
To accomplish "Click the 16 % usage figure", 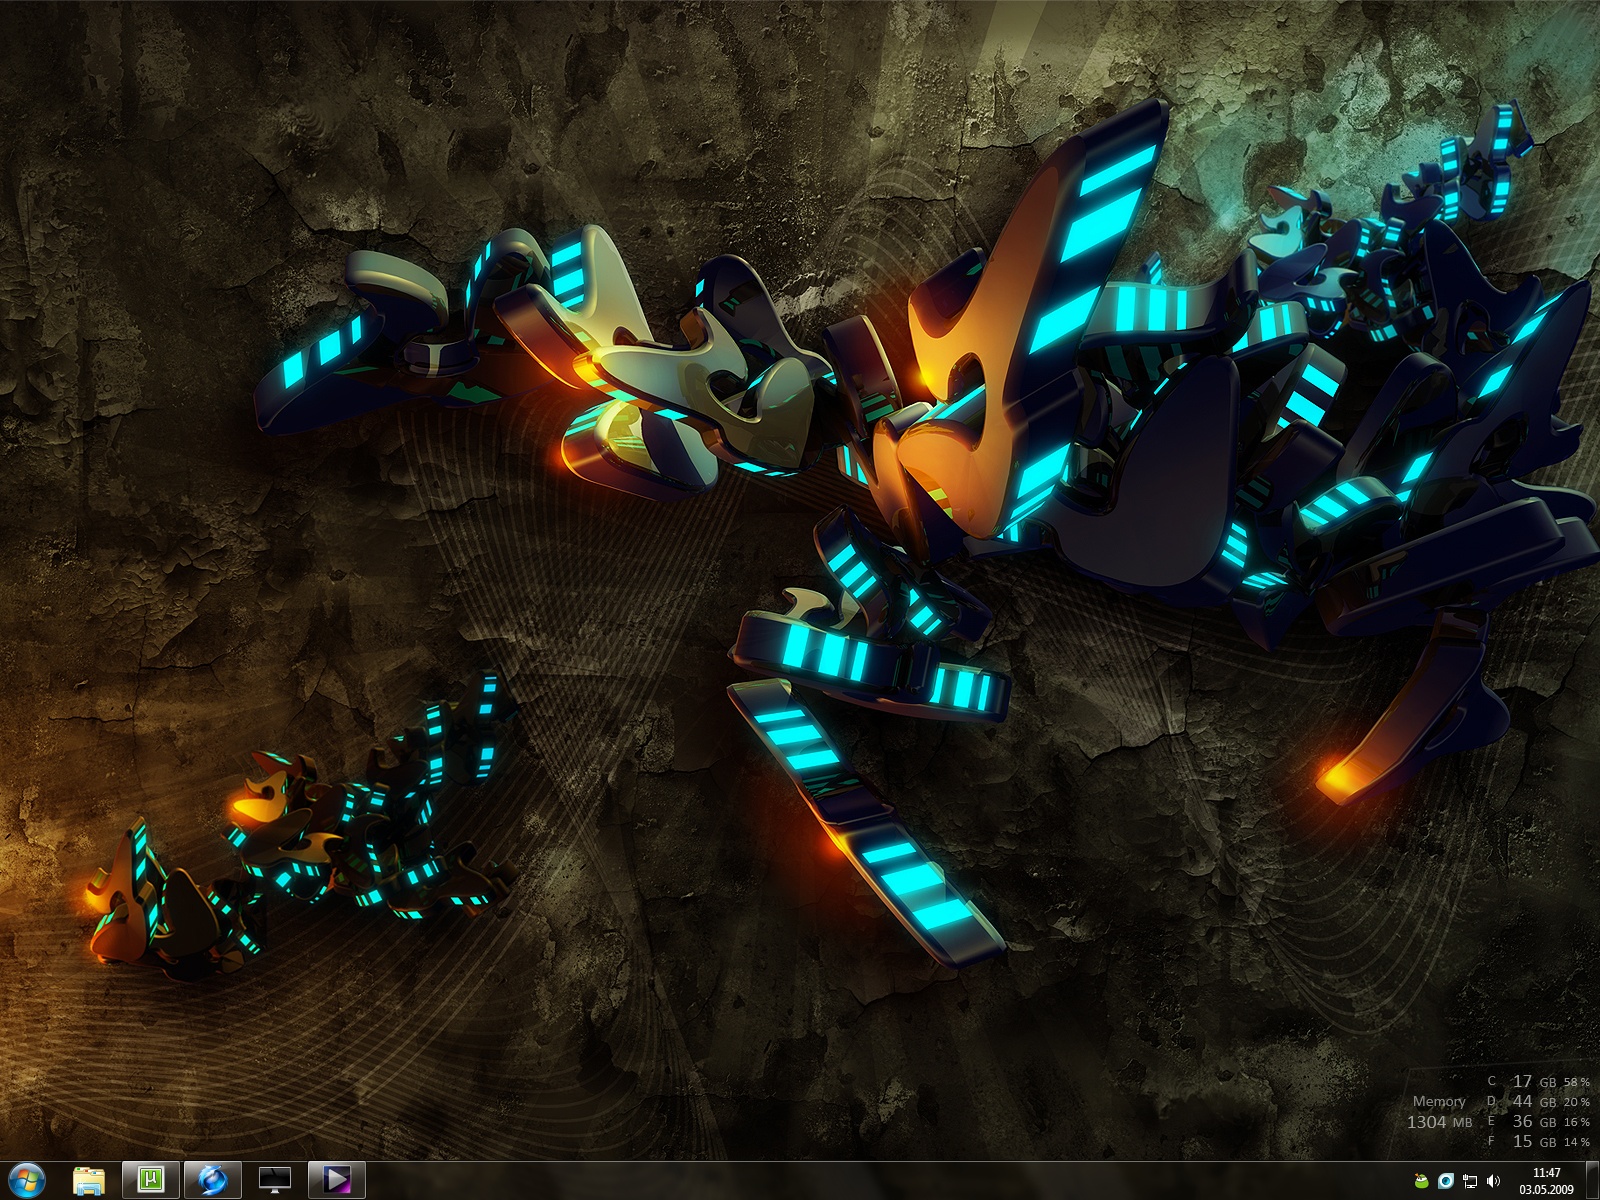I will [1577, 1122].
